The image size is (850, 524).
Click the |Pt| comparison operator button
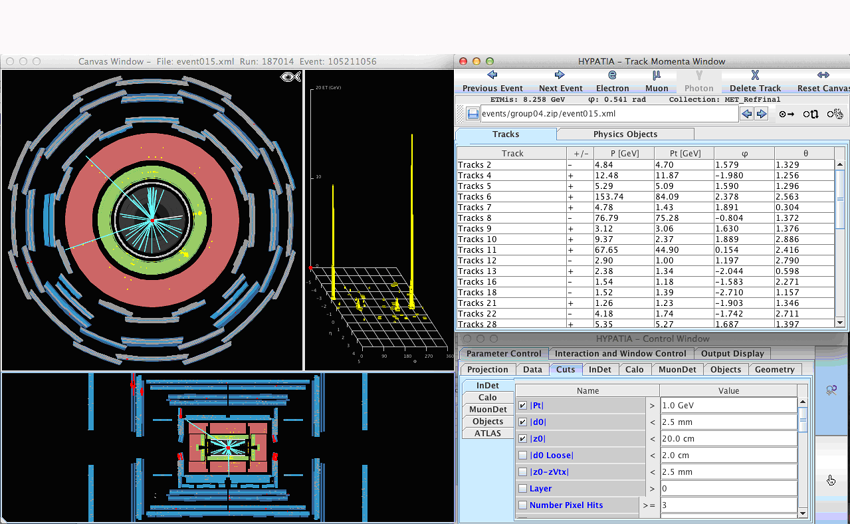click(652, 405)
